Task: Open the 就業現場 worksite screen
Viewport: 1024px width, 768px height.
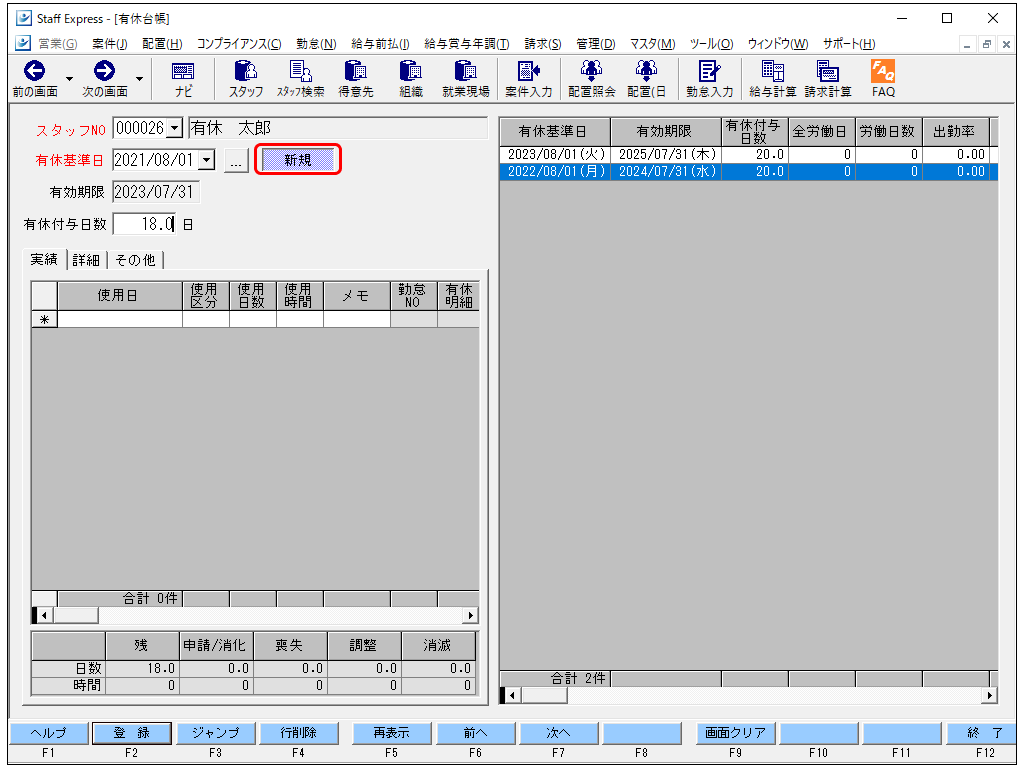Action: point(464,79)
